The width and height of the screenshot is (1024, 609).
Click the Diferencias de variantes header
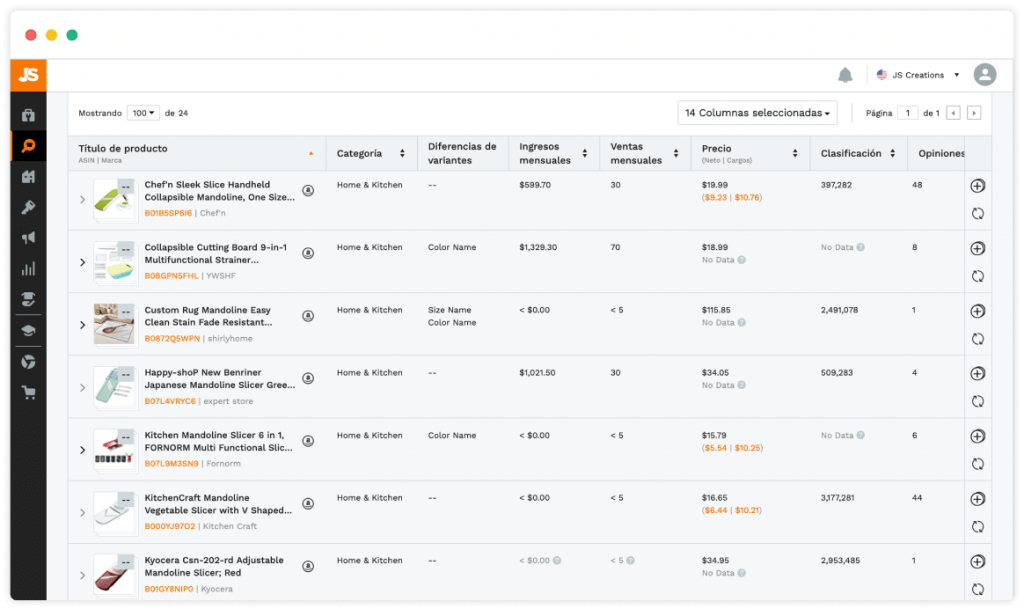(462, 153)
